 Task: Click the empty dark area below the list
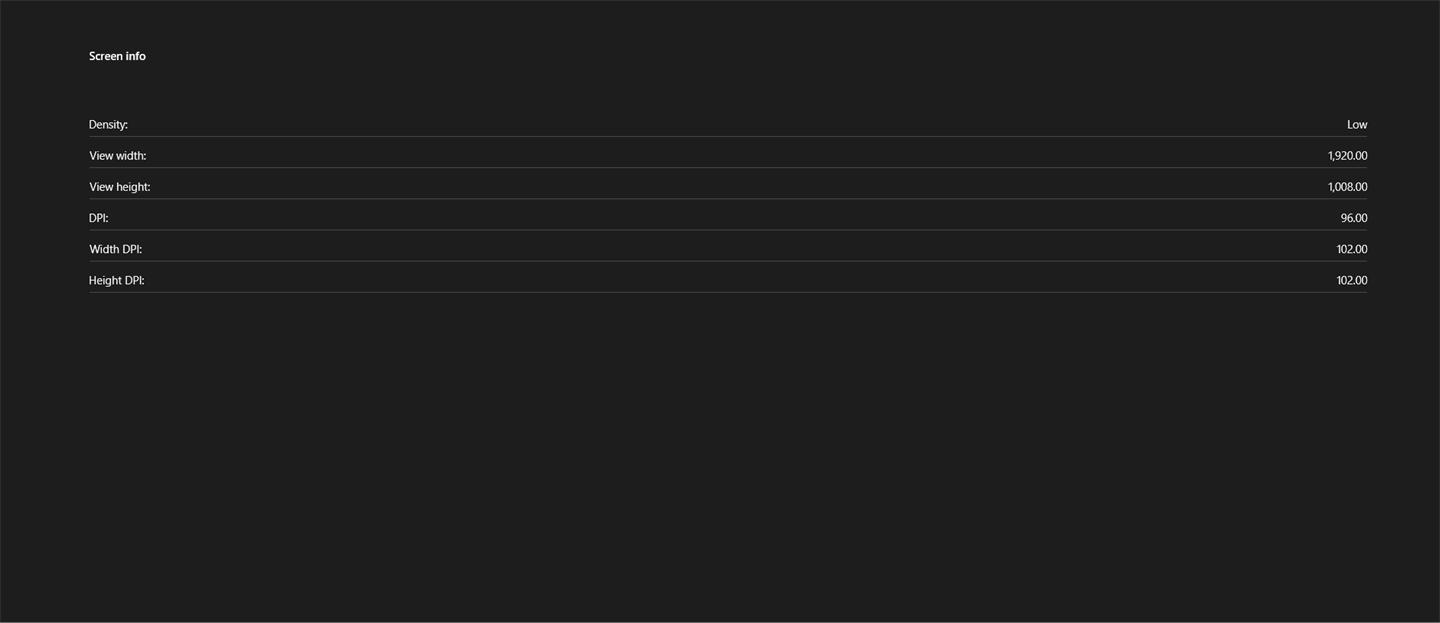click(x=720, y=460)
